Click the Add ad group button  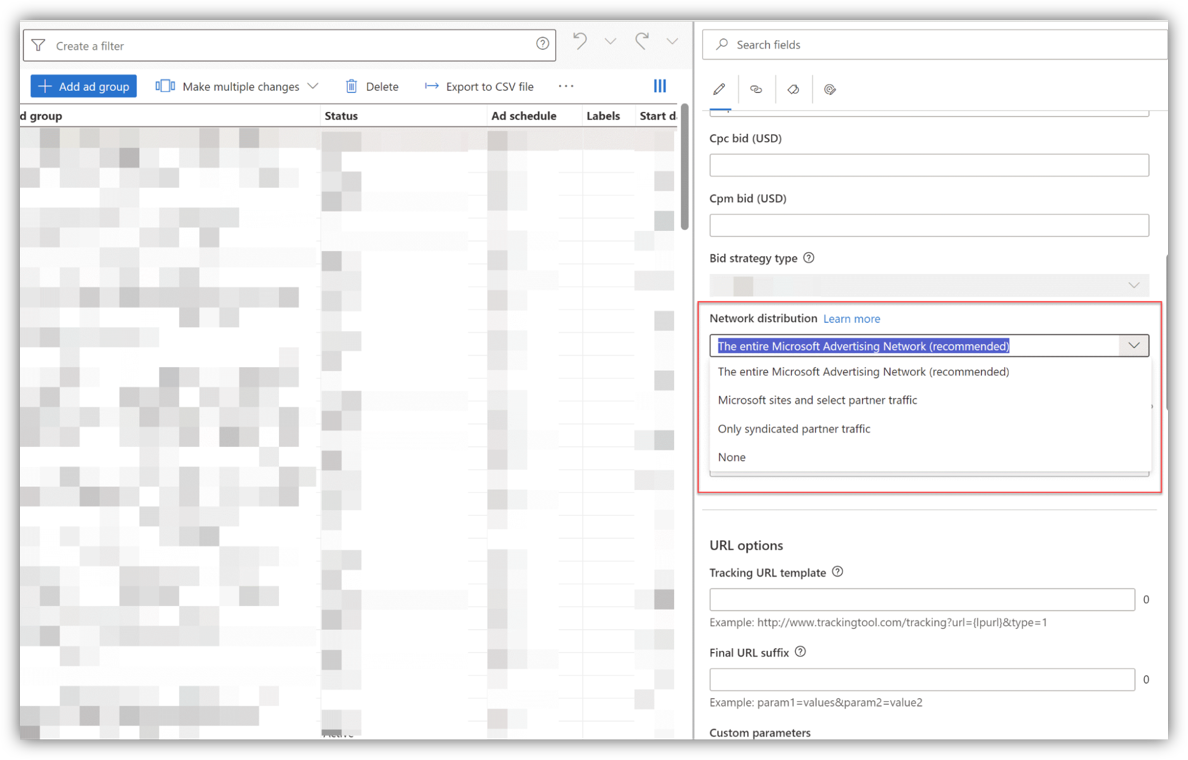tap(84, 87)
